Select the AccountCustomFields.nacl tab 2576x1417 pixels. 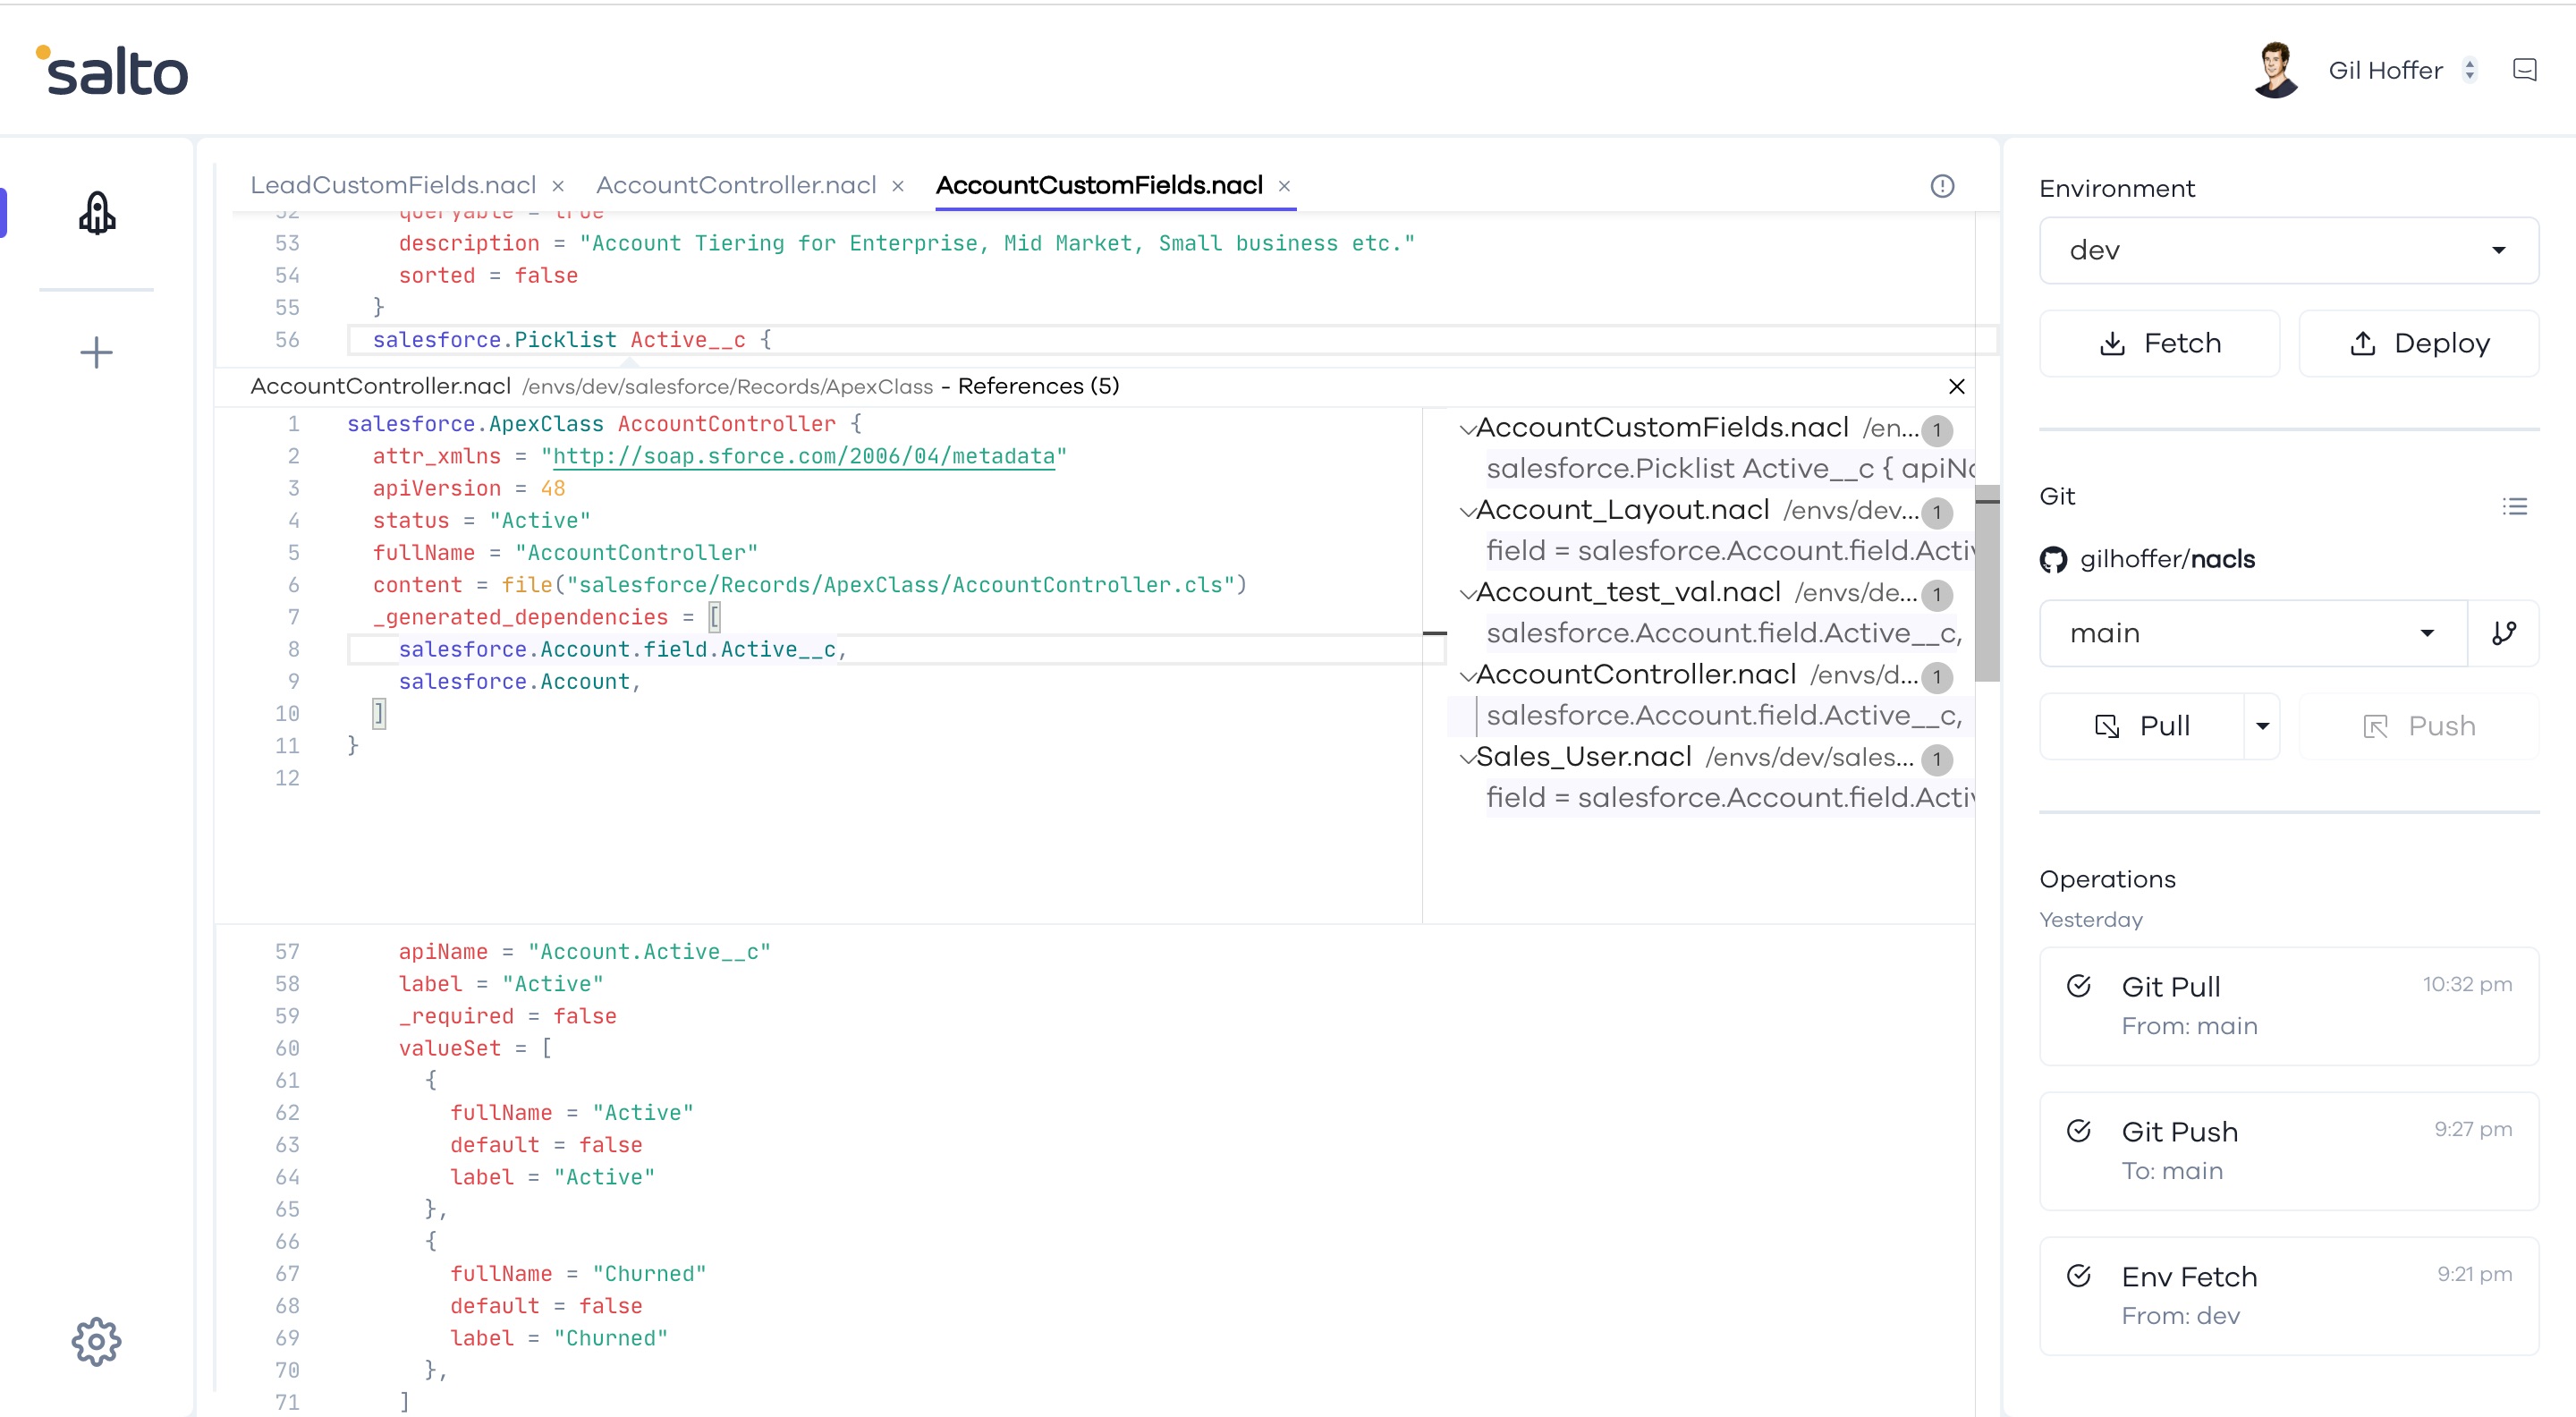(1099, 185)
